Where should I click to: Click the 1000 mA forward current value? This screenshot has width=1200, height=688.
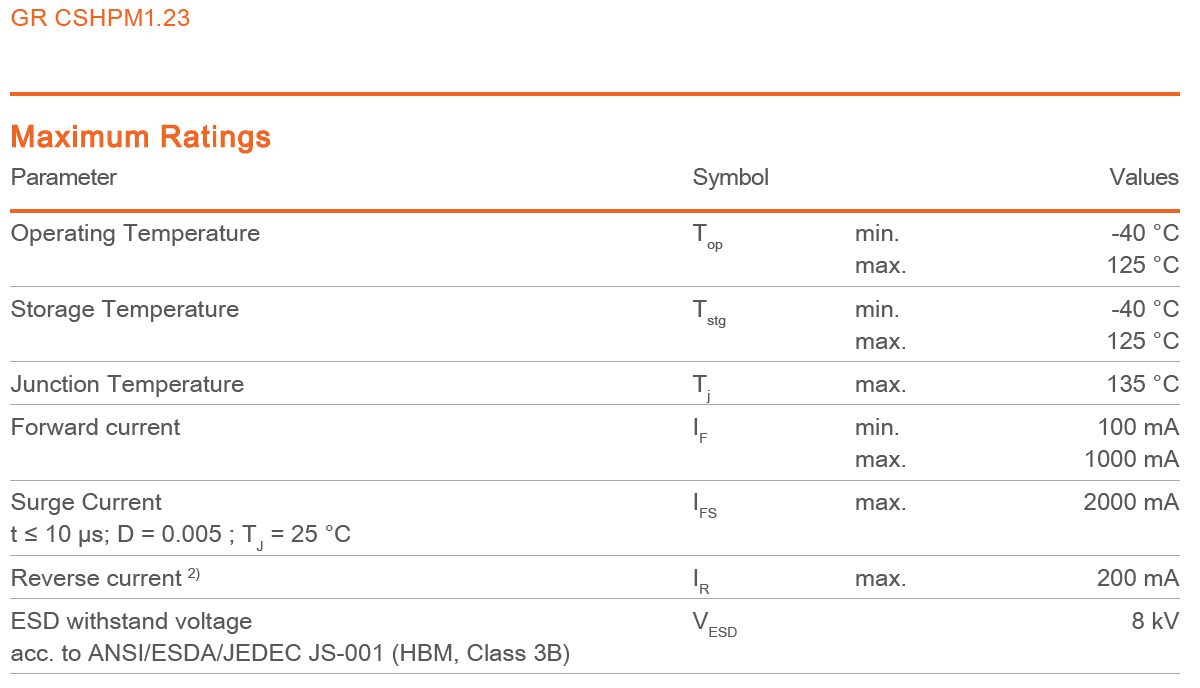tap(1132, 460)
